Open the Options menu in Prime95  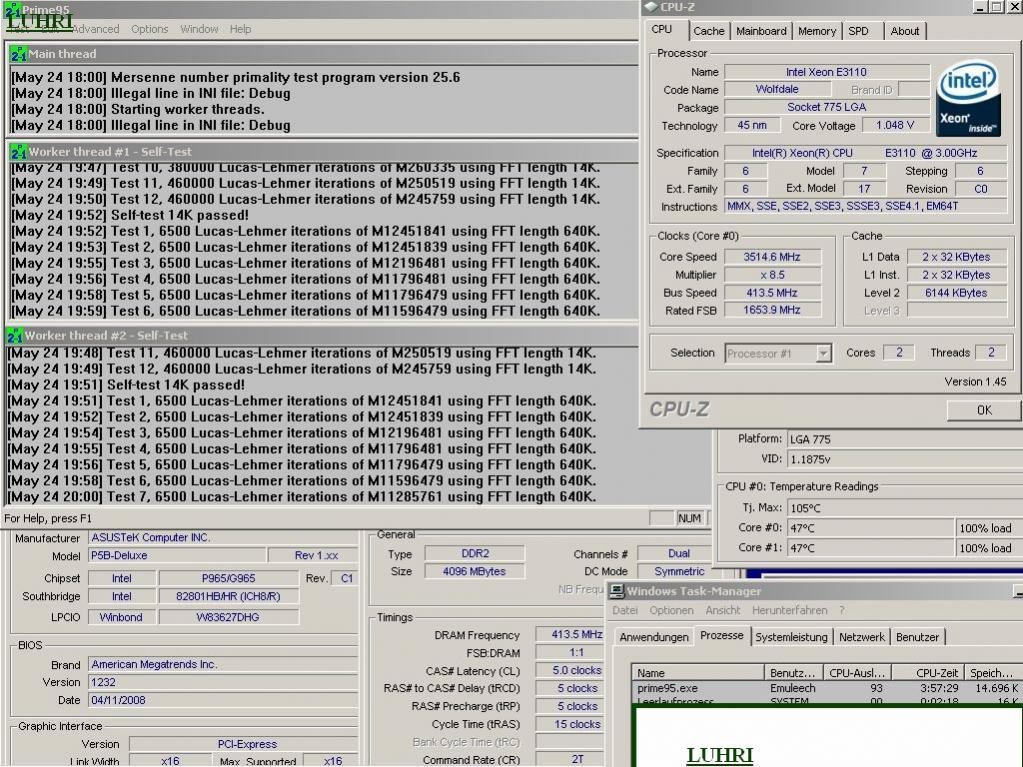tap(149, 29)
